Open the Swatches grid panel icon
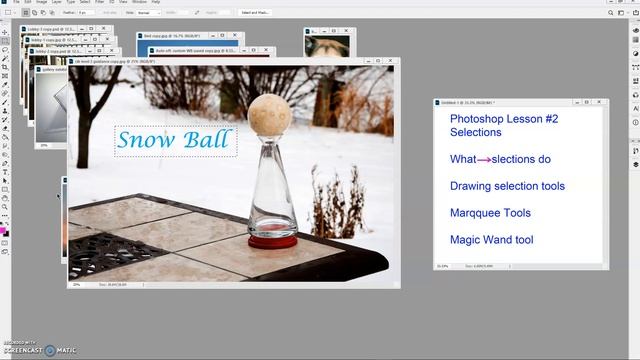Viewport: 640px width, 360px height. coord(636,40)
